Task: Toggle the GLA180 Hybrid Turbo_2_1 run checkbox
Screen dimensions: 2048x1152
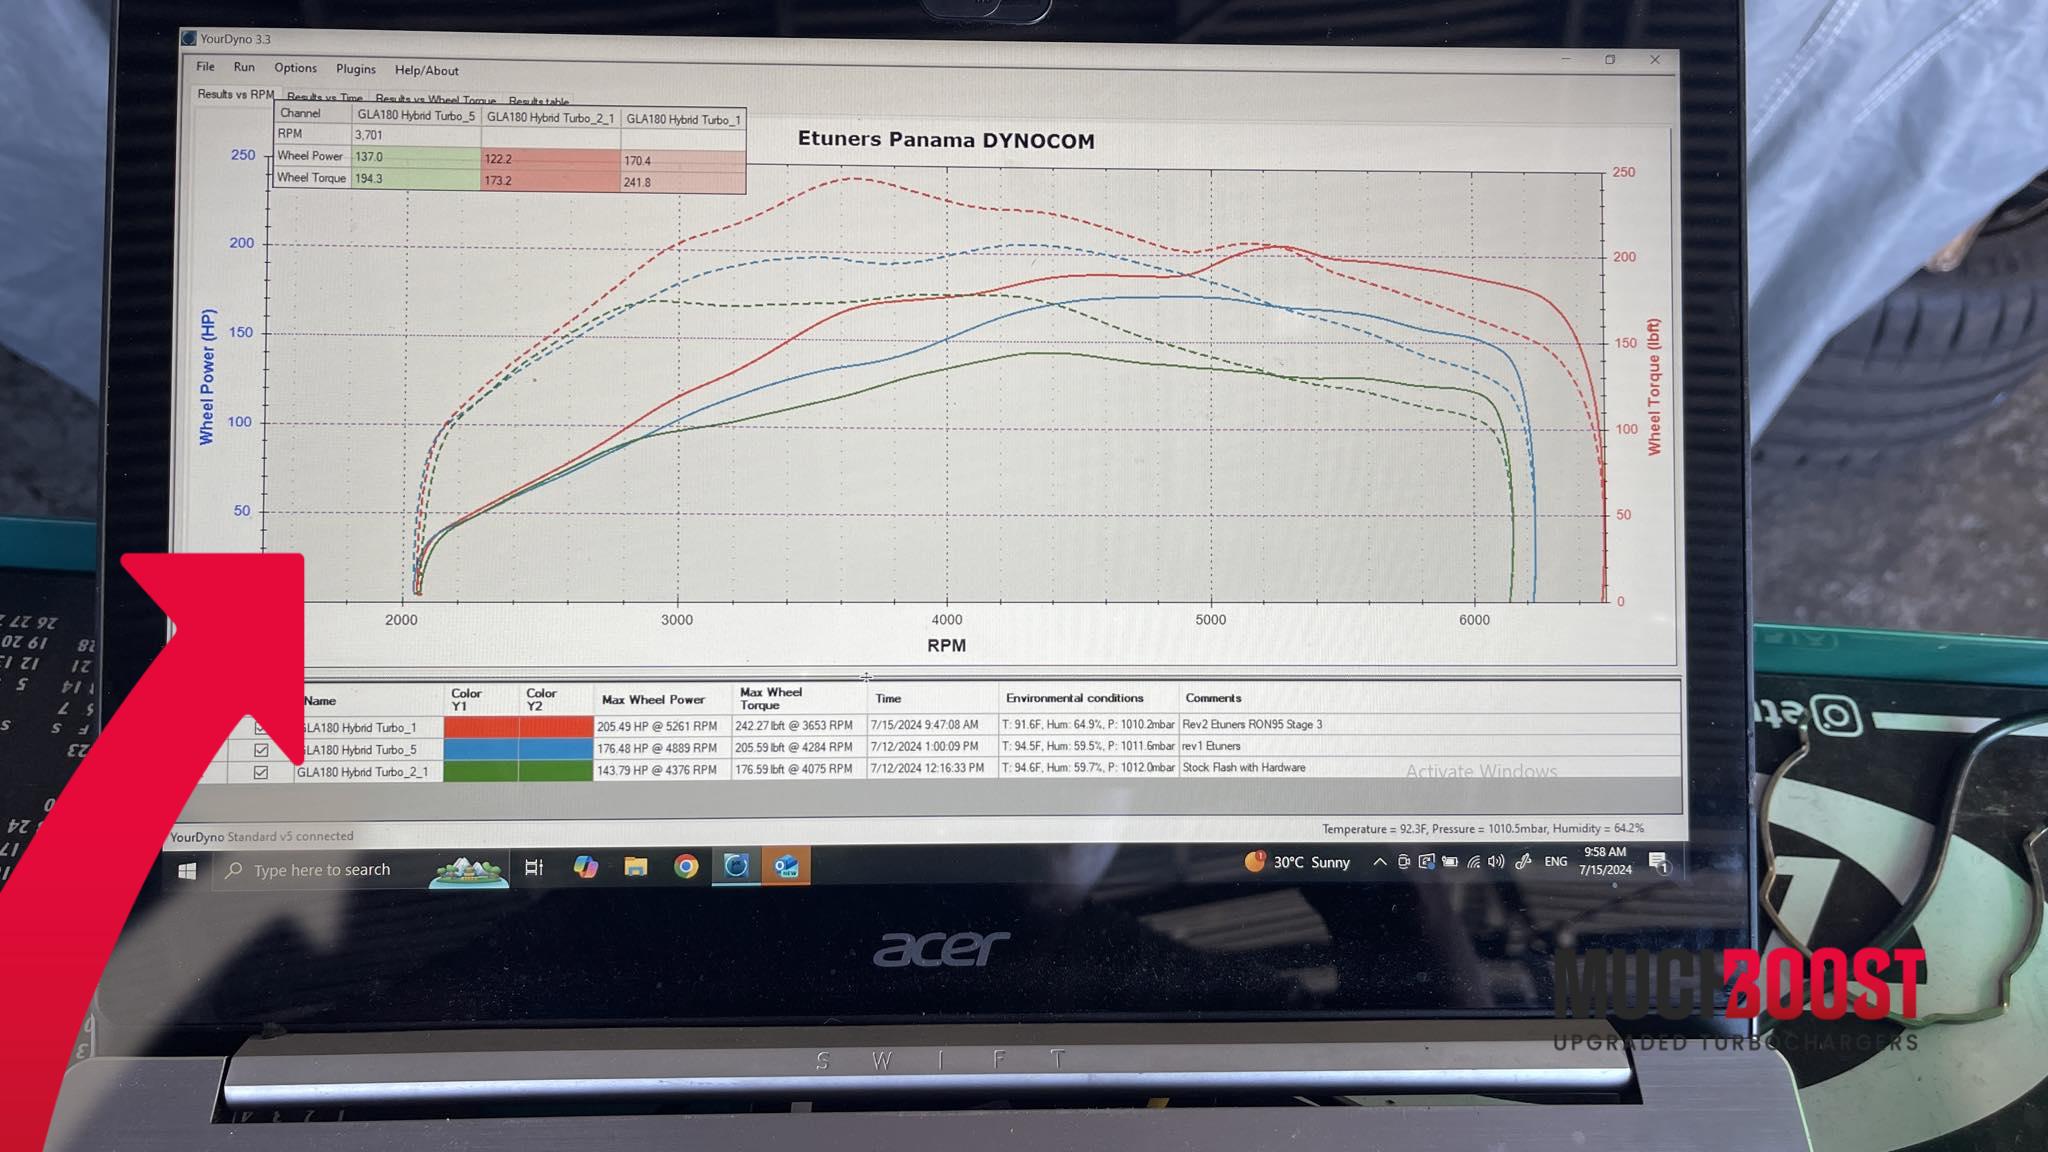Action: [261, 772]
